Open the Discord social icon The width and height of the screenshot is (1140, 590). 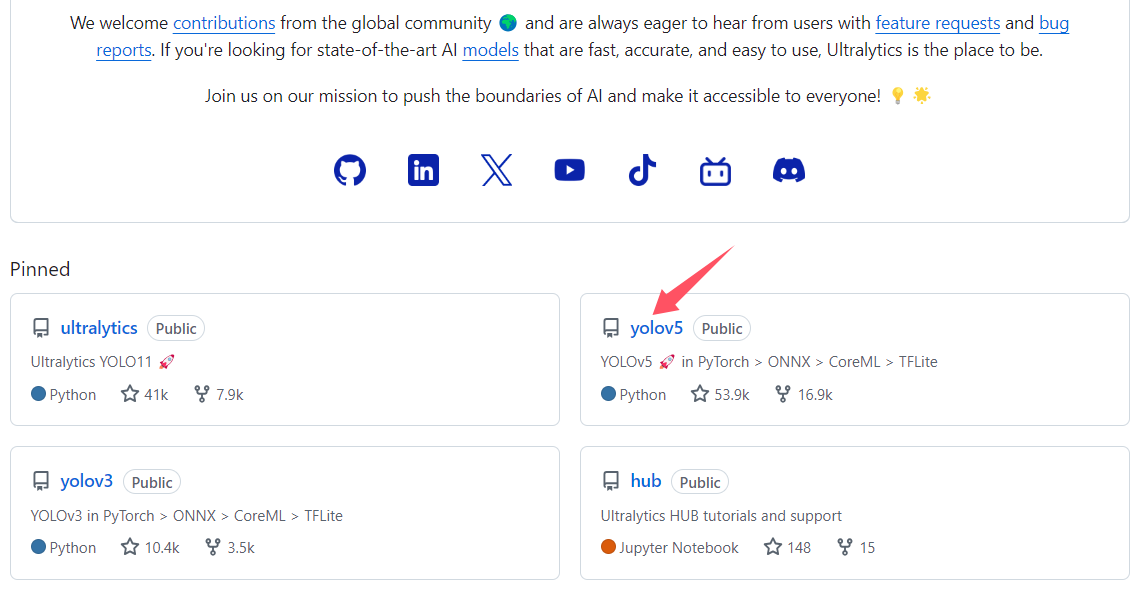[x=789, y=170]
